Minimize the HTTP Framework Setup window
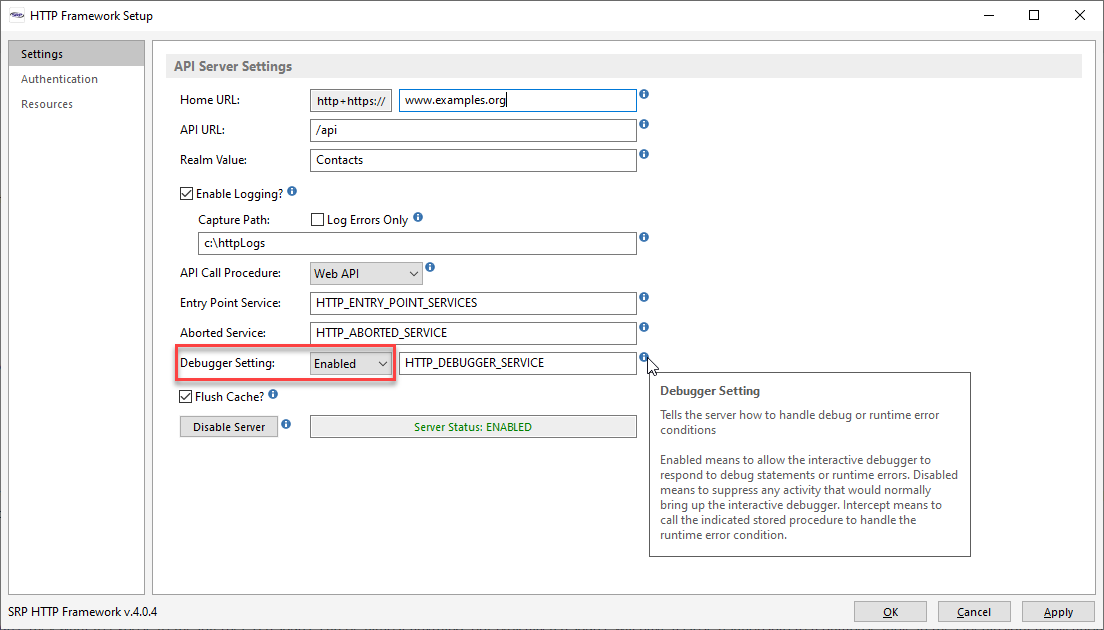 (x=989, y=15)
